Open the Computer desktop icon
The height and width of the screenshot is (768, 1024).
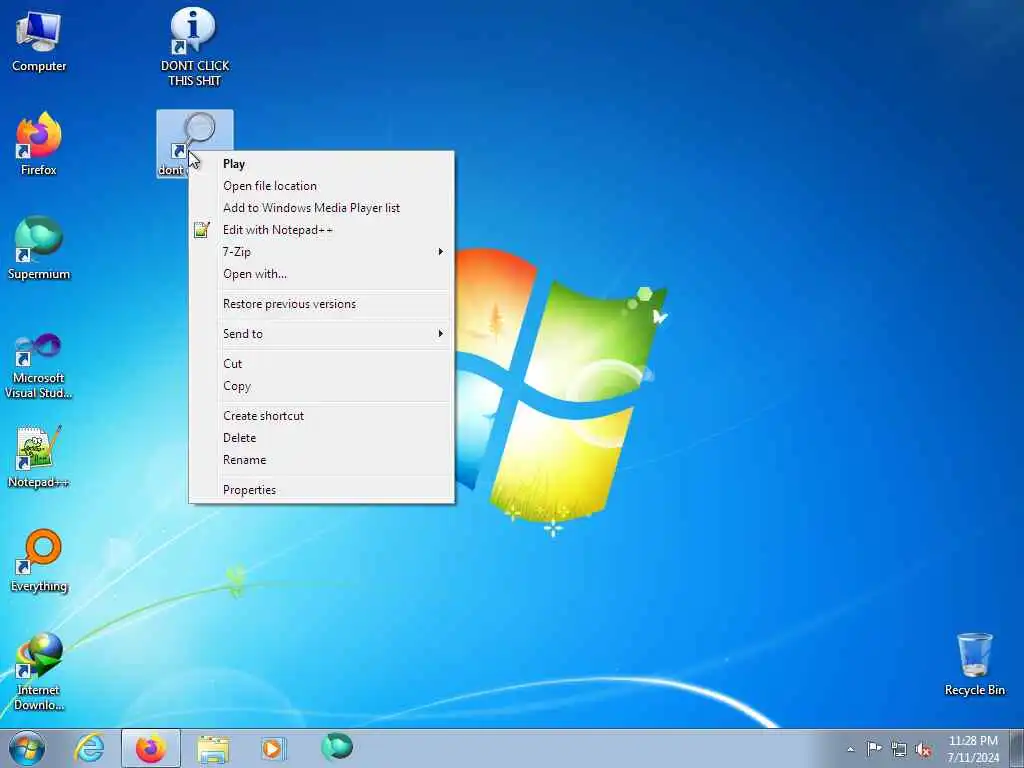(39, 40)
